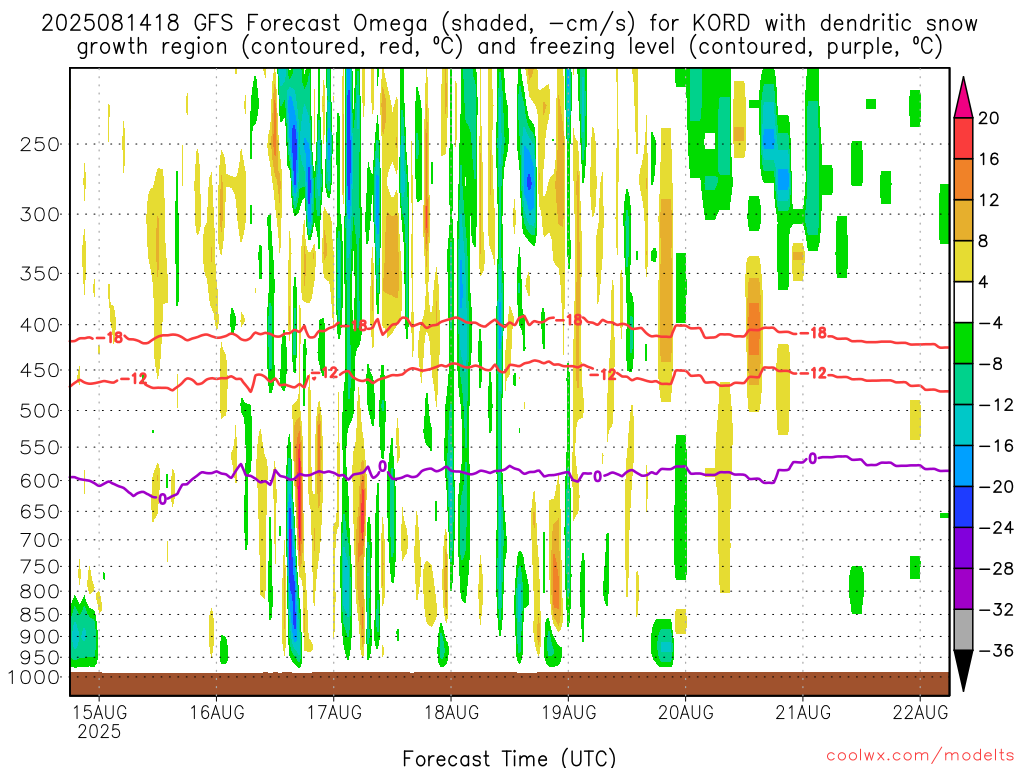
Task: Click the colorbar label -24
Action: pyautogui.click(x=995, y=527)
